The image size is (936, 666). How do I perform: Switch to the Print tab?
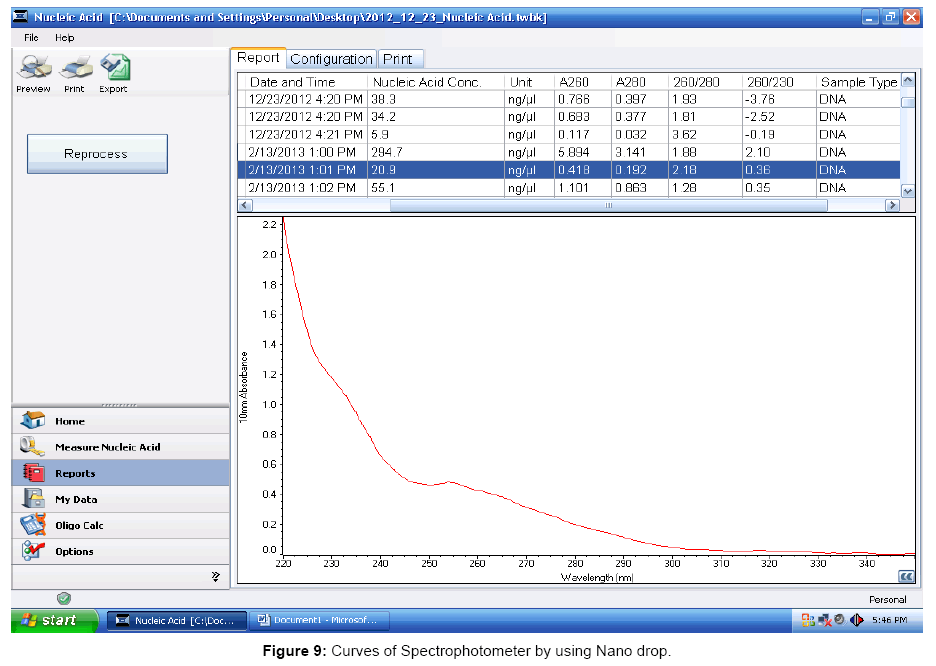pos(398,59)
